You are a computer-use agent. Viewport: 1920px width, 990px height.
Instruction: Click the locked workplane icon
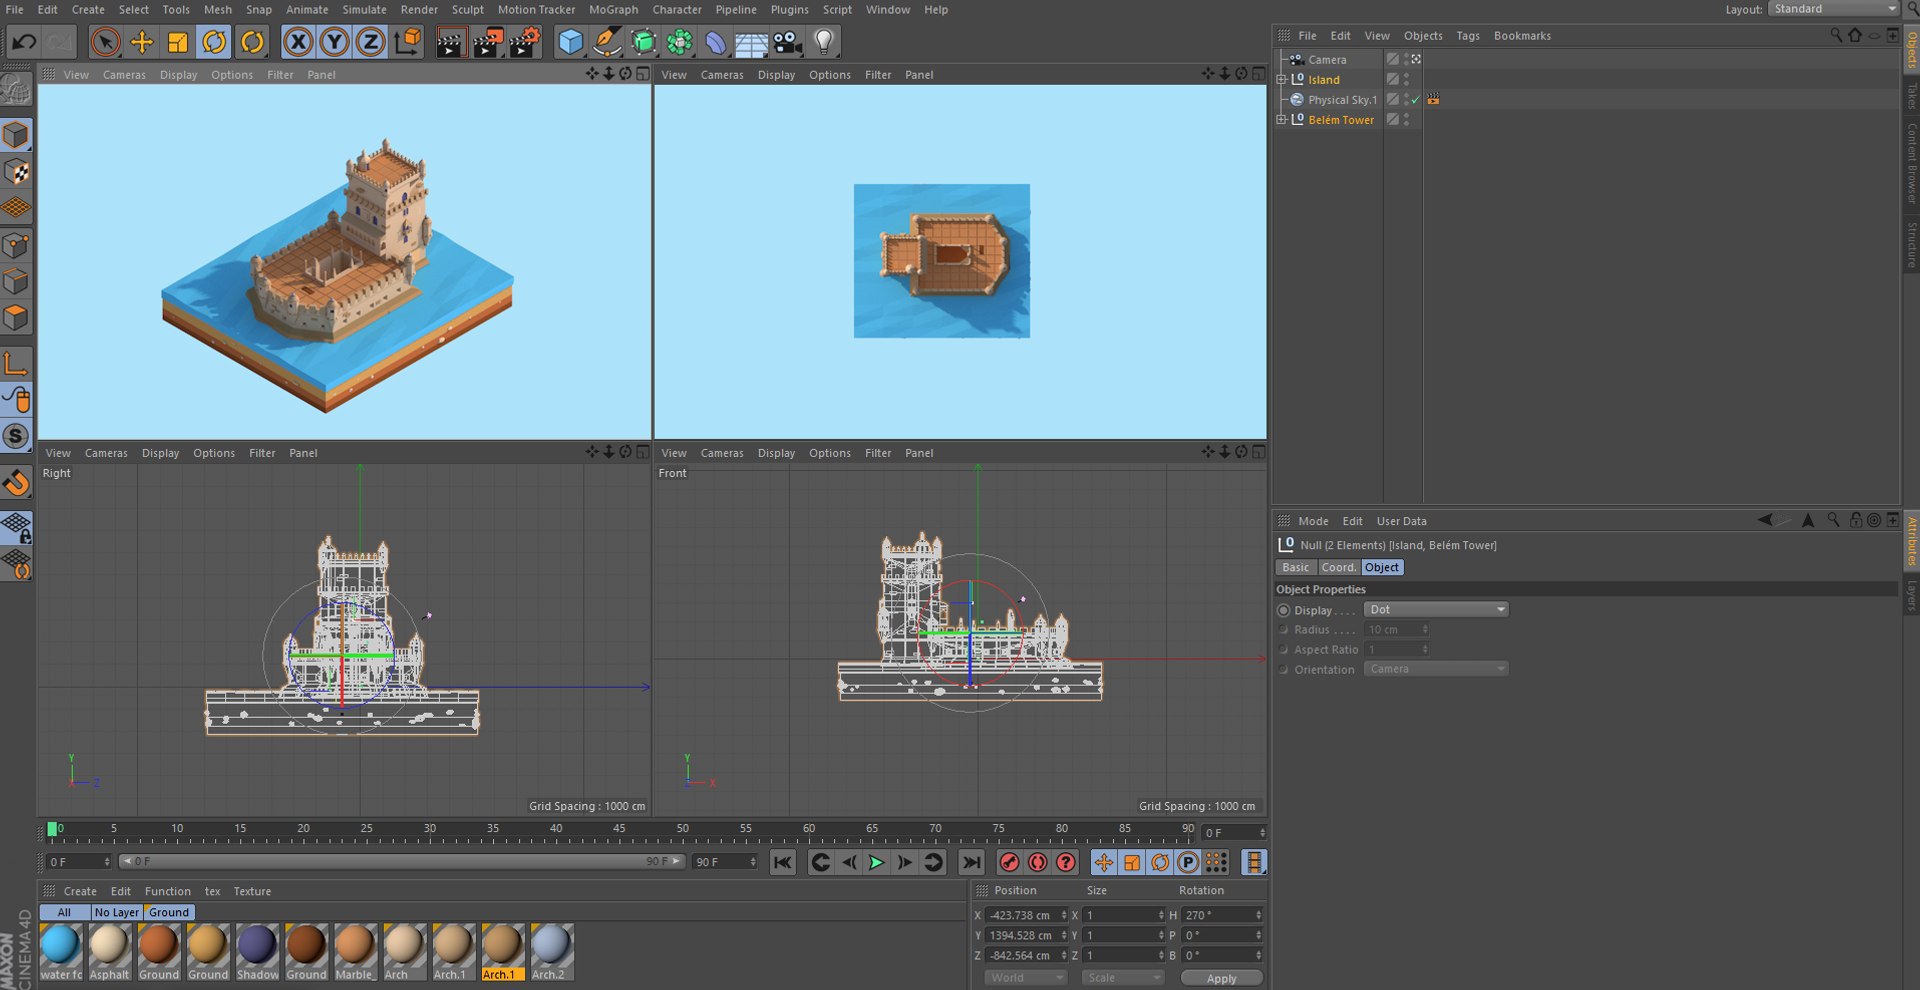pos(16,527)
